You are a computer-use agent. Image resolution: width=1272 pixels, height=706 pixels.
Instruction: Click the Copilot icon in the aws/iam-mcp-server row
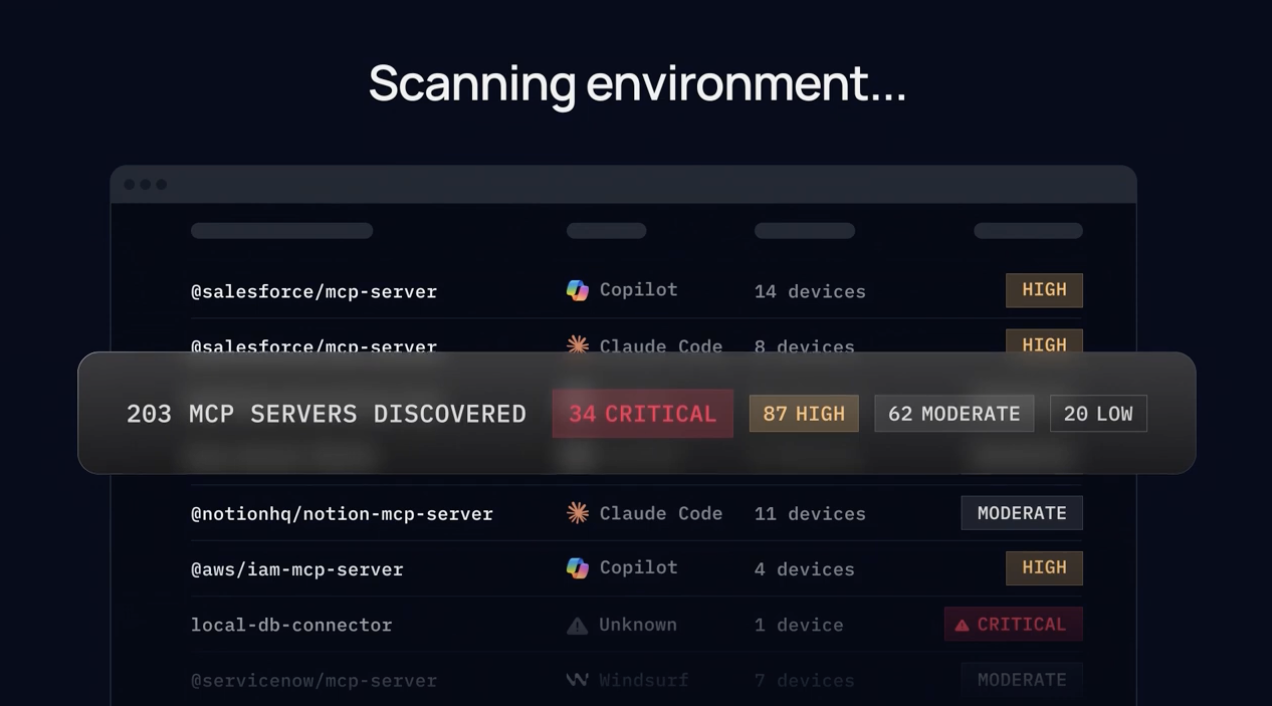tap(577, 568)
